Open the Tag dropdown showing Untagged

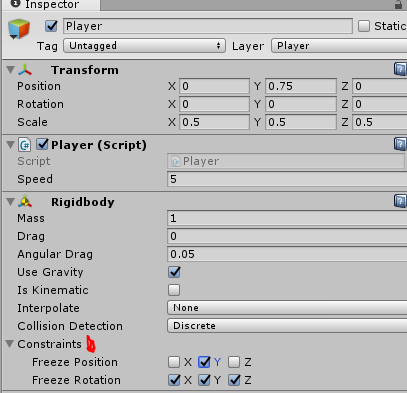coord(144,46)
